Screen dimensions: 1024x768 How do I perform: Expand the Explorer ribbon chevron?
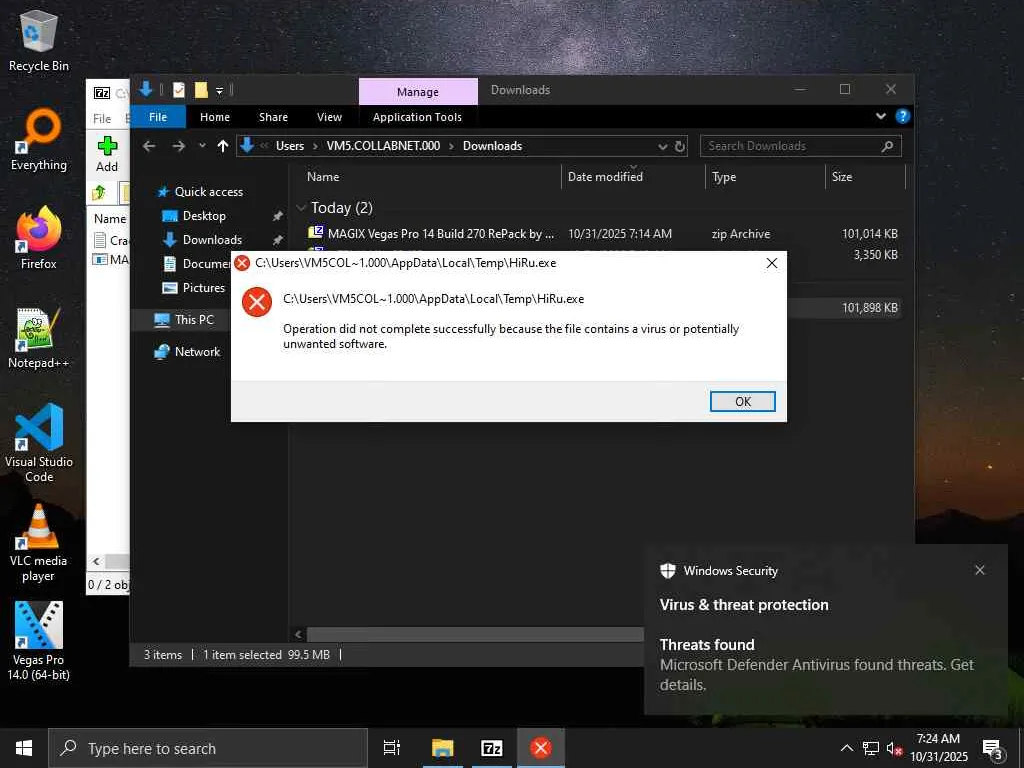point(881,116)
